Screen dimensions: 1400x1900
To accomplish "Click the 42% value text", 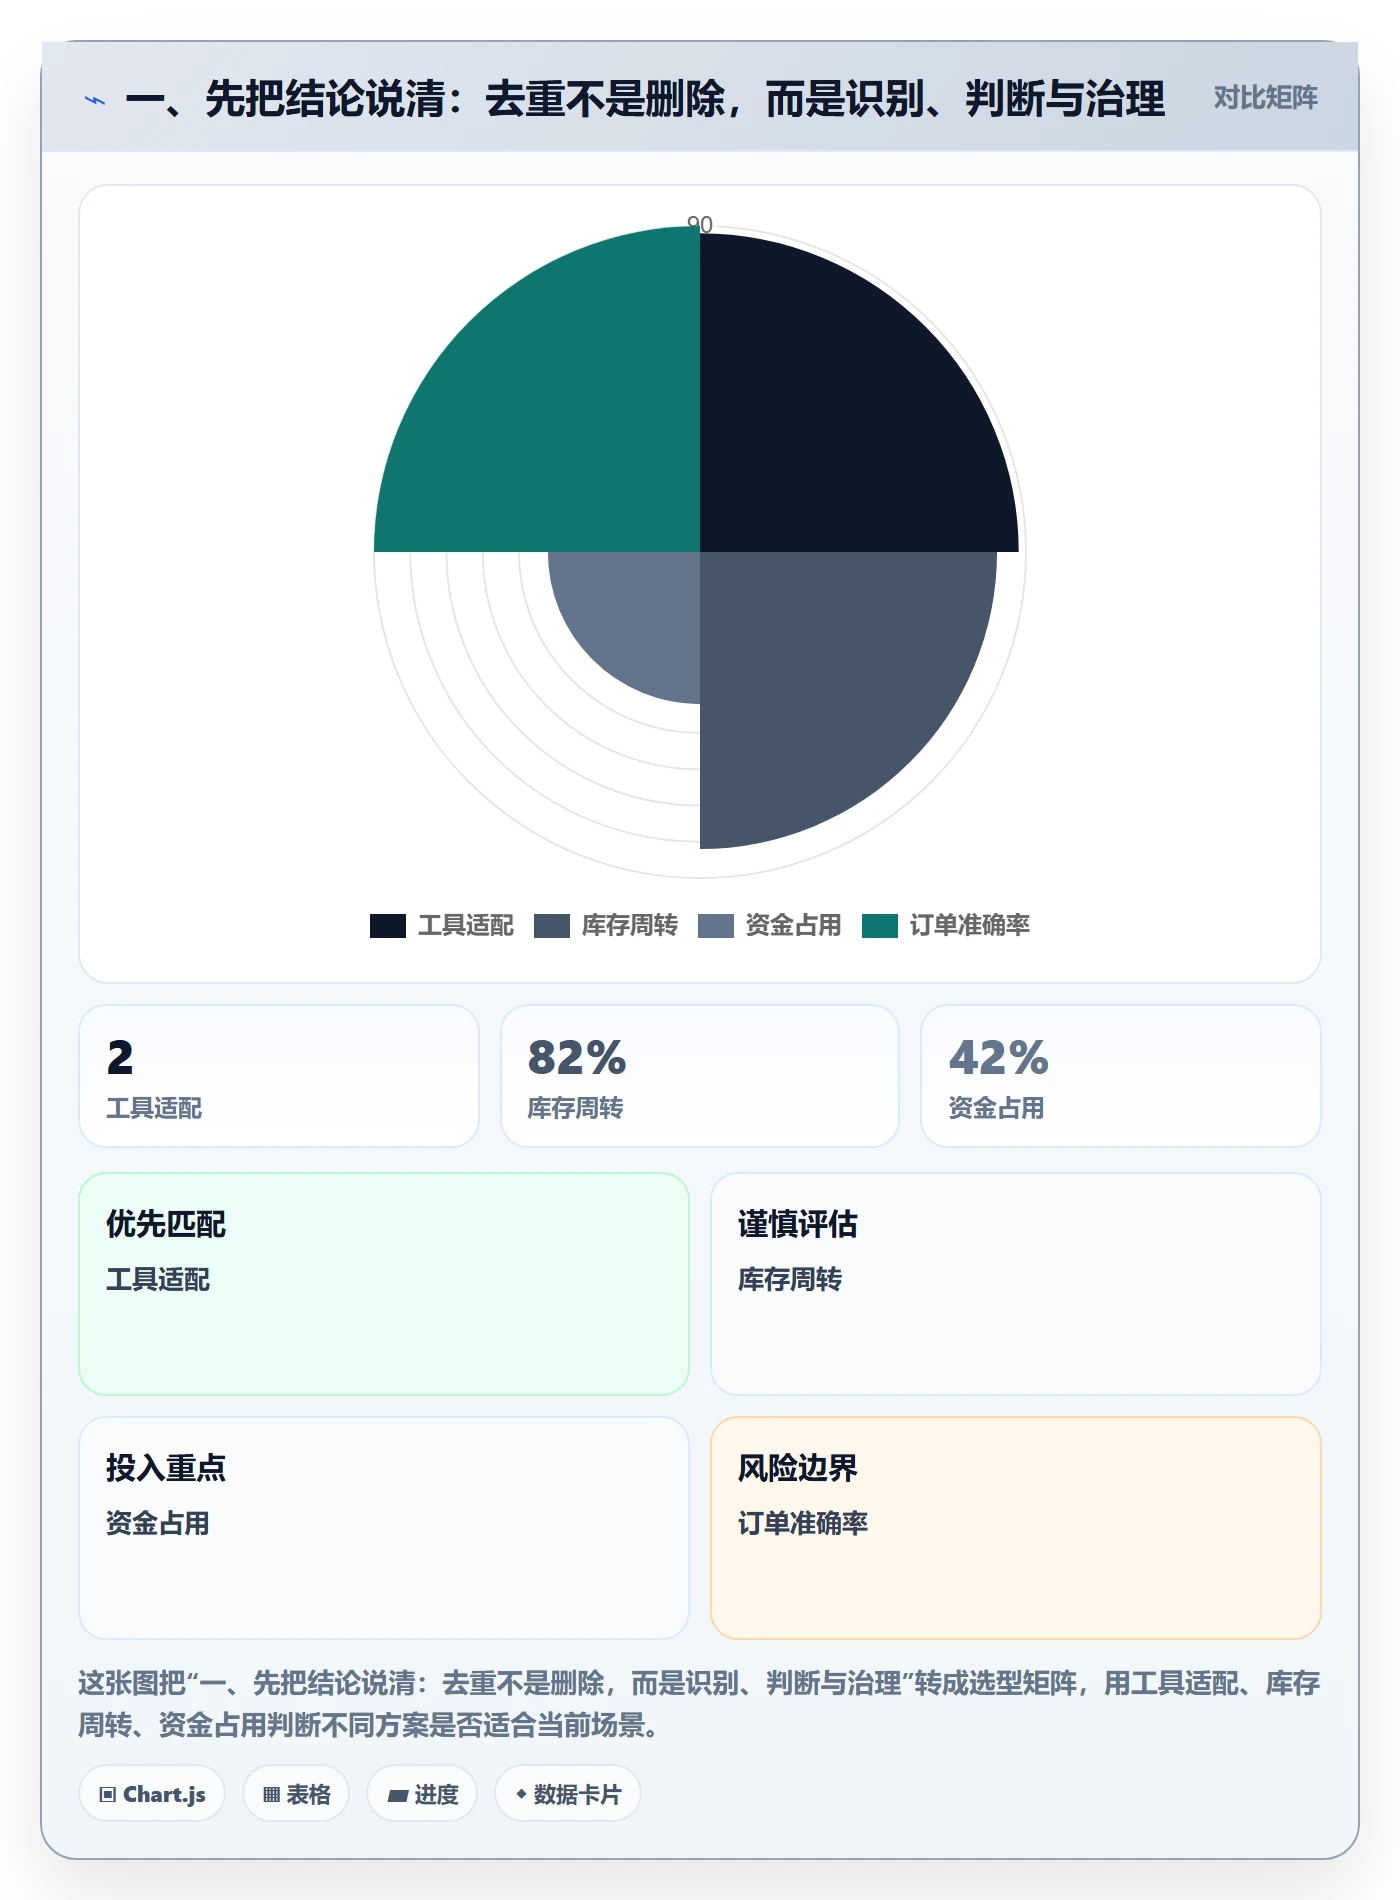I will pos(998,1058).
